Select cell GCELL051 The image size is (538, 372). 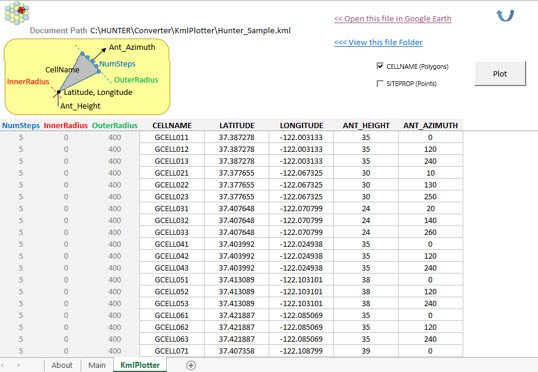point(172,280)
